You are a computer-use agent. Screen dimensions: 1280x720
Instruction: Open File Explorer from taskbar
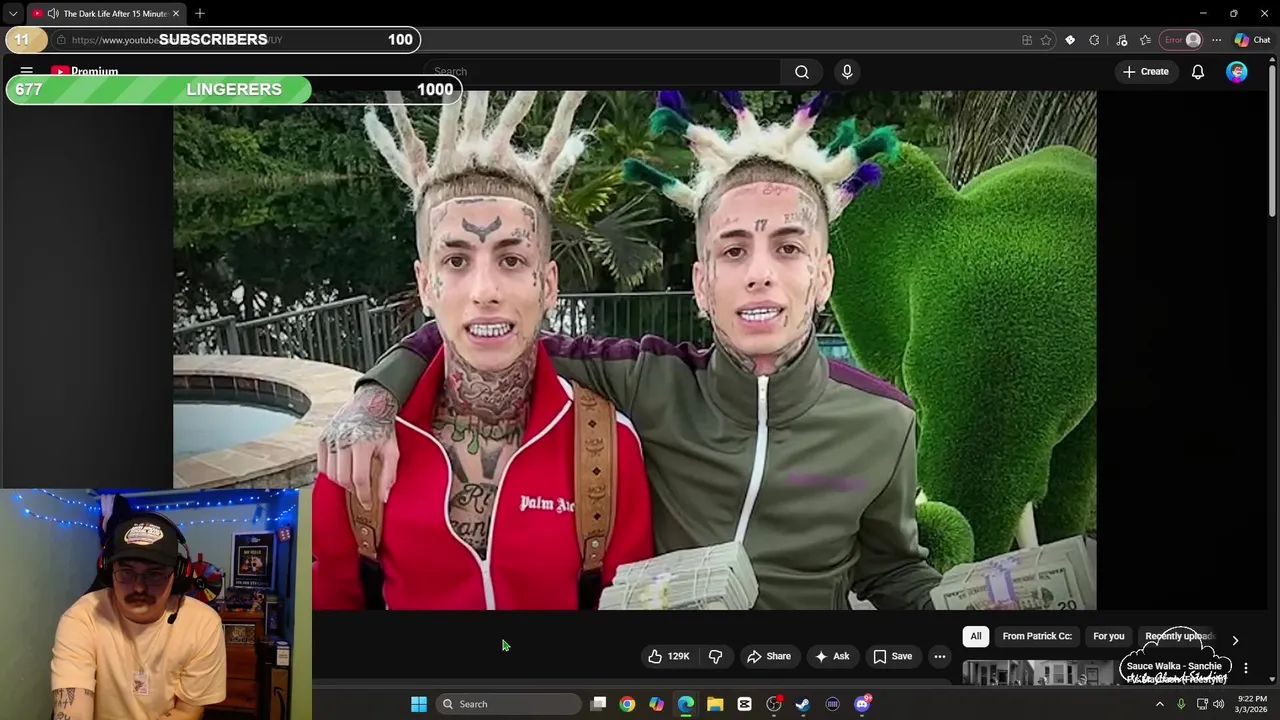[x=715, y=704]
